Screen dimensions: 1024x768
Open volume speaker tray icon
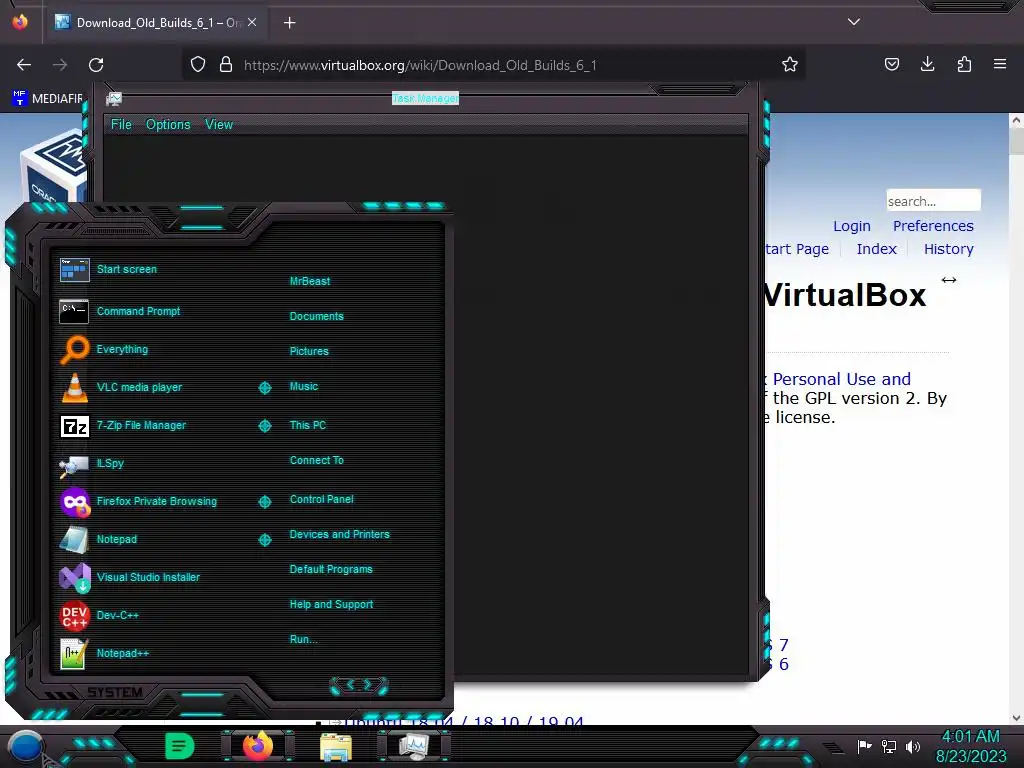click(912, 746)
